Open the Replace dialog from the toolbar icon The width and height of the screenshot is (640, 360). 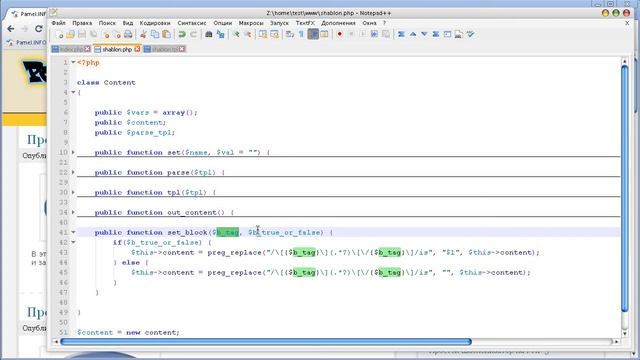click(220, 34)
